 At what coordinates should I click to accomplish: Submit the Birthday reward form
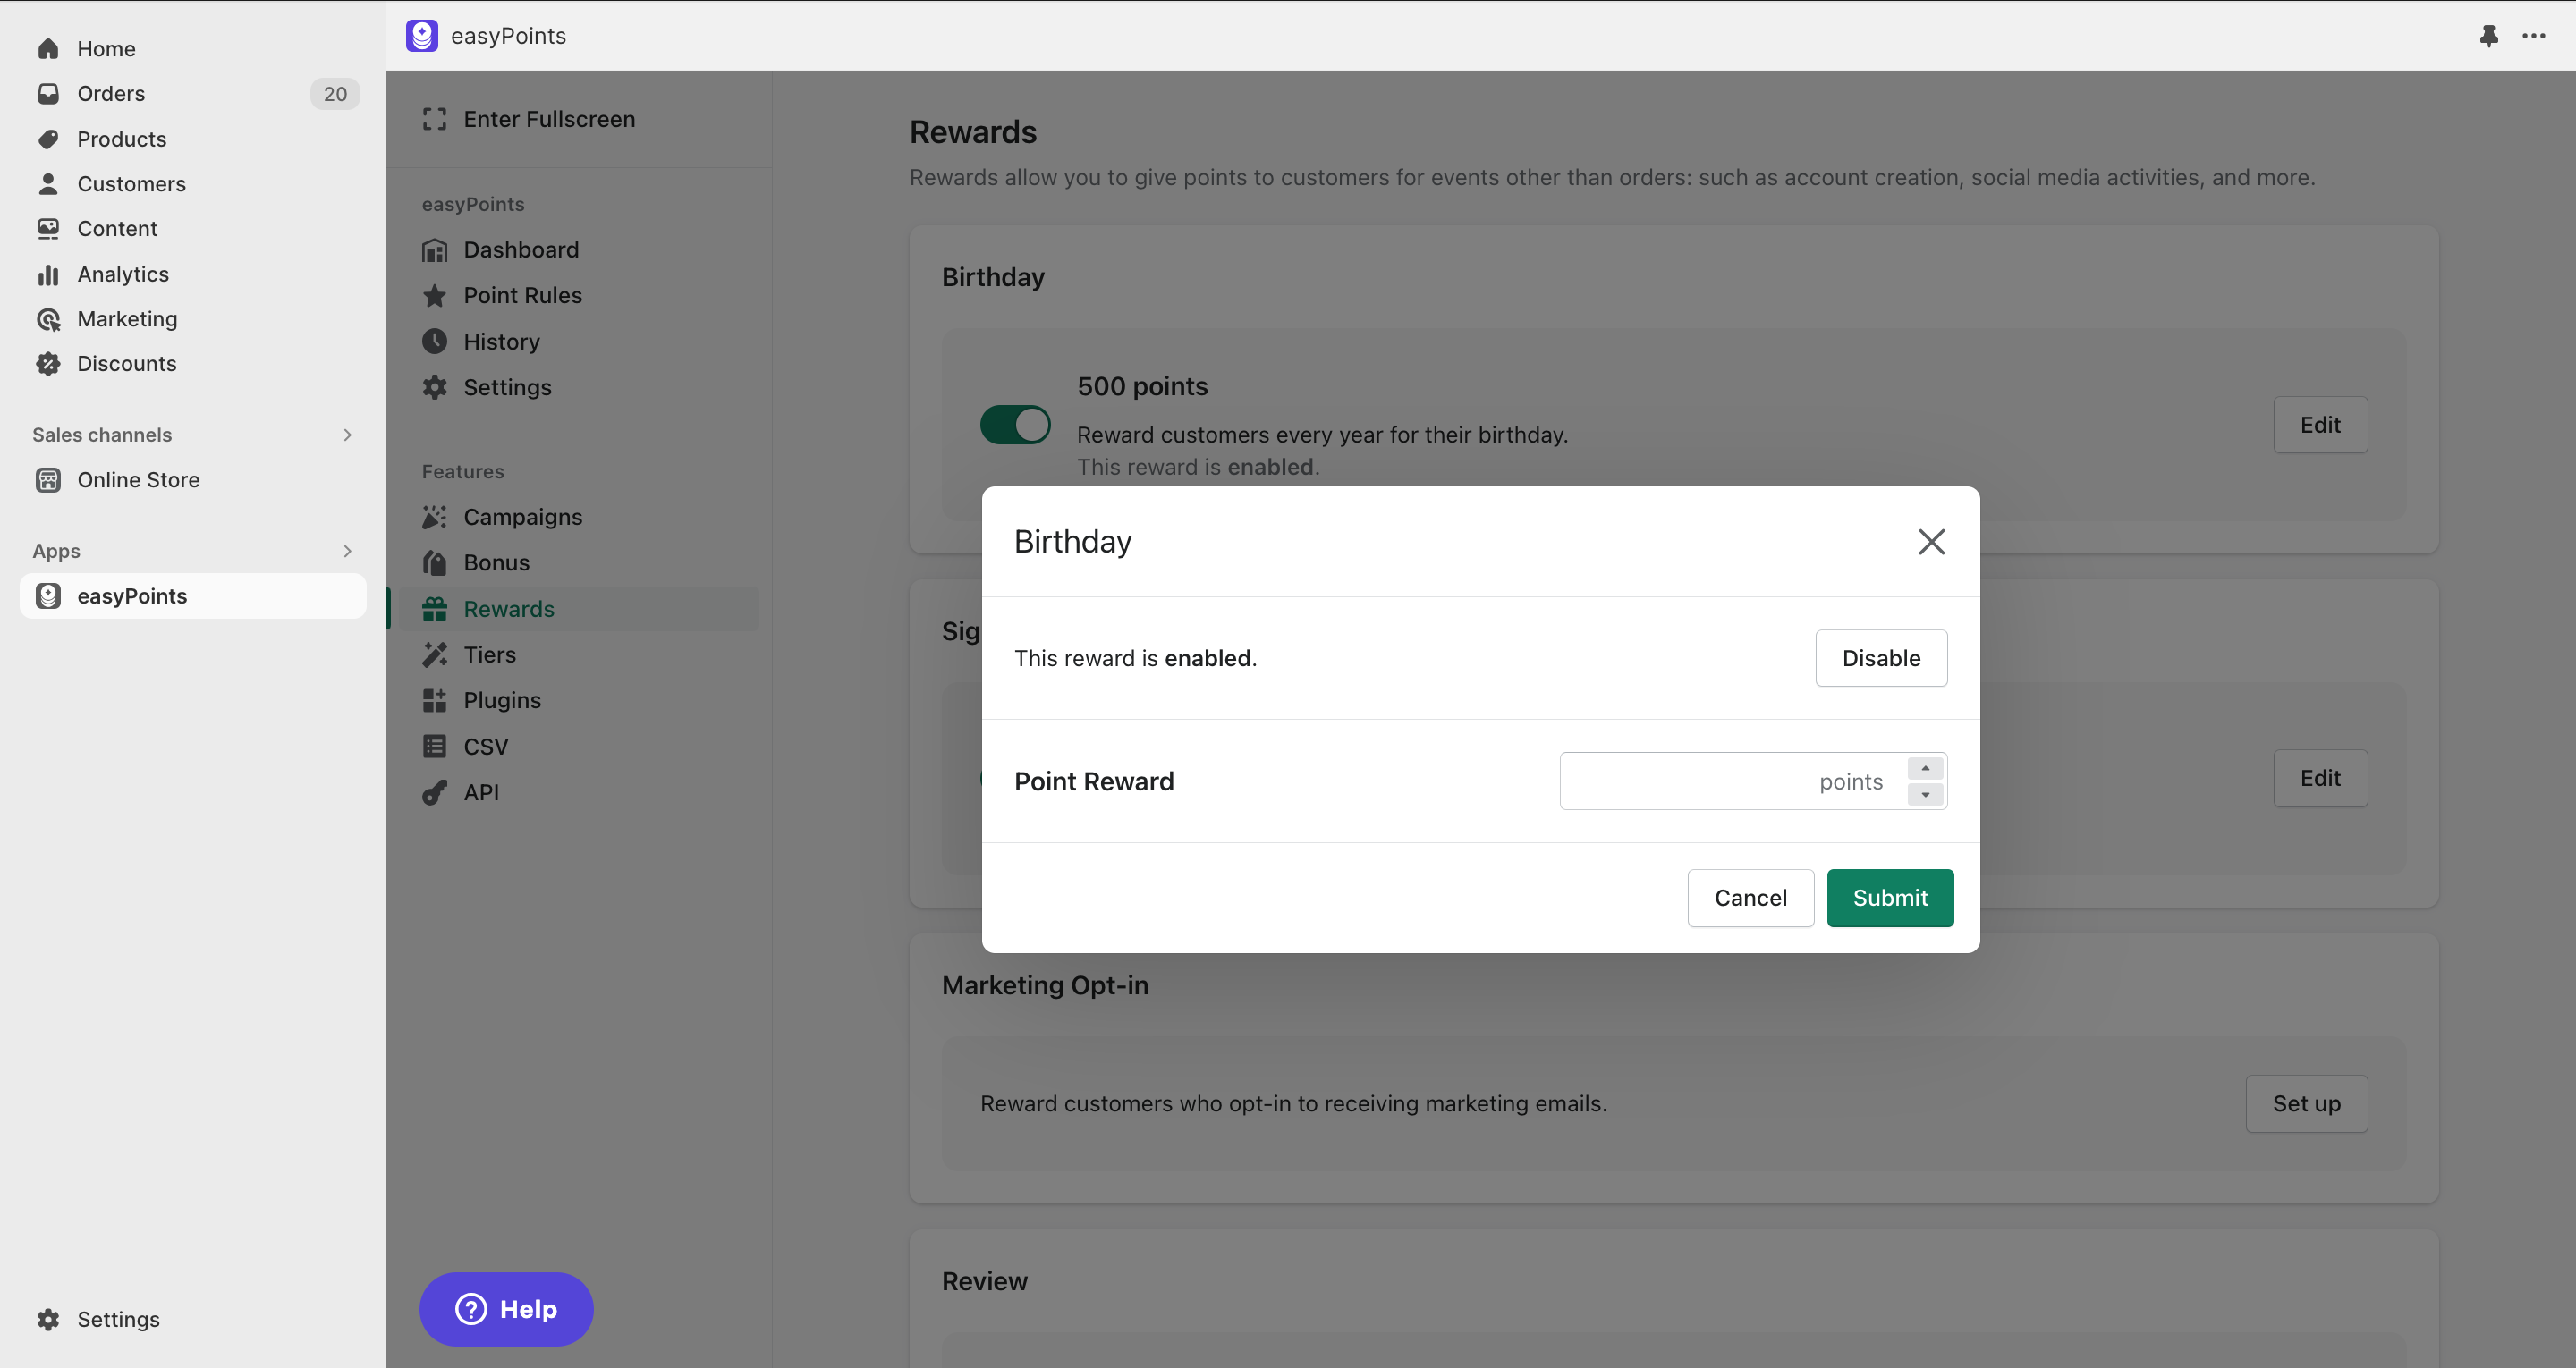[1890, 898]
